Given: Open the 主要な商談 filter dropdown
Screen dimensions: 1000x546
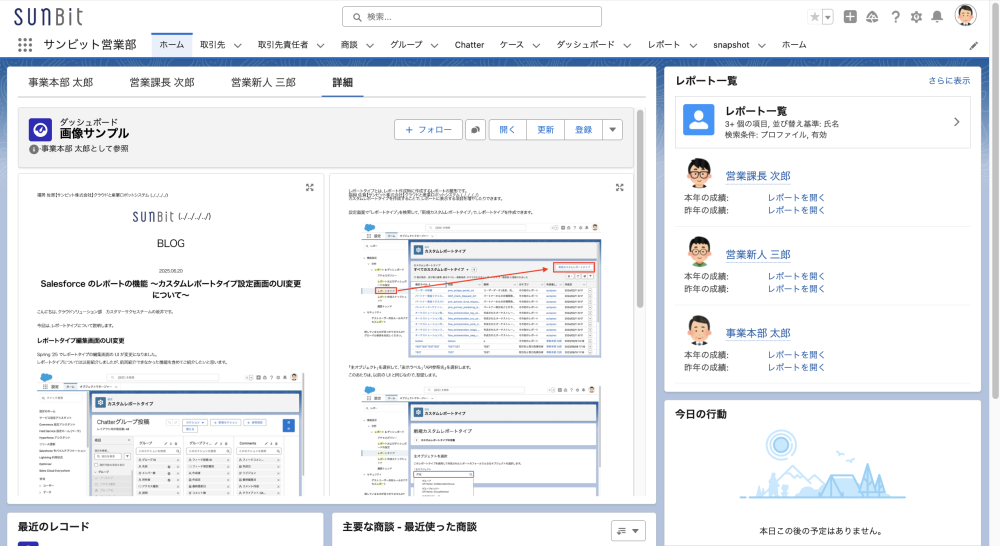Looking at the screenshot, I should [x=628, y=531].
